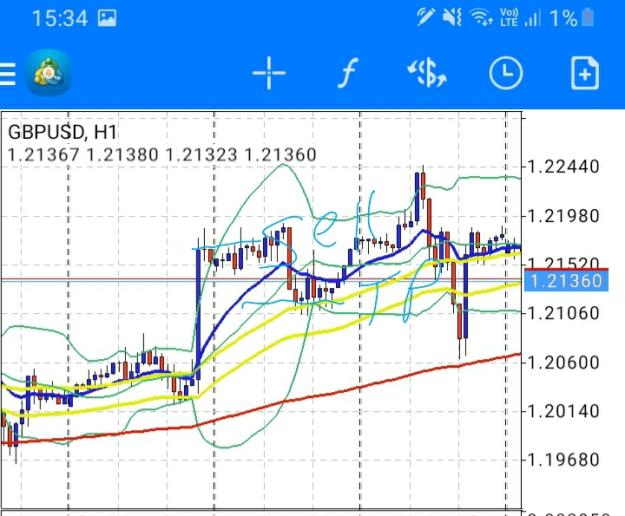625x516 pixels.
Task: Tap the cellular signal strength bars
Action: 533,18
